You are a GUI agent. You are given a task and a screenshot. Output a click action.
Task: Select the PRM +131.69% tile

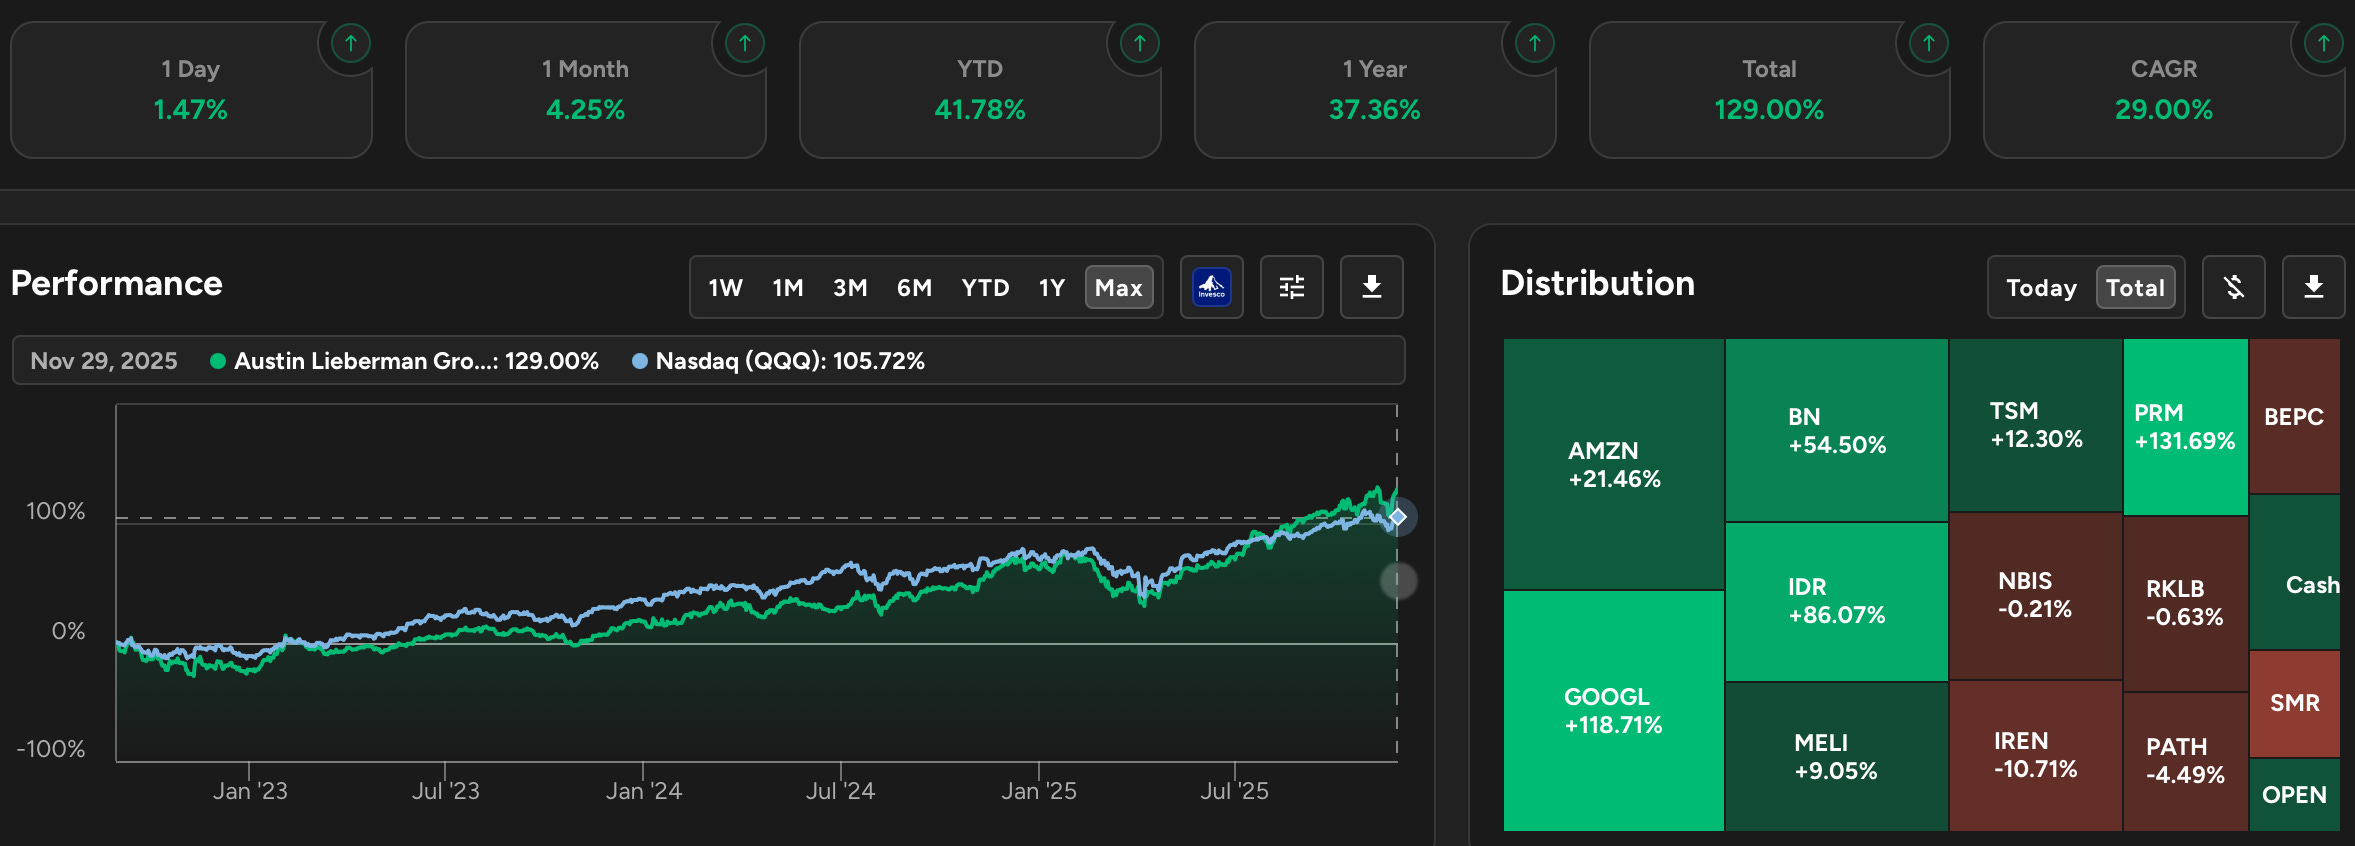2185,427
